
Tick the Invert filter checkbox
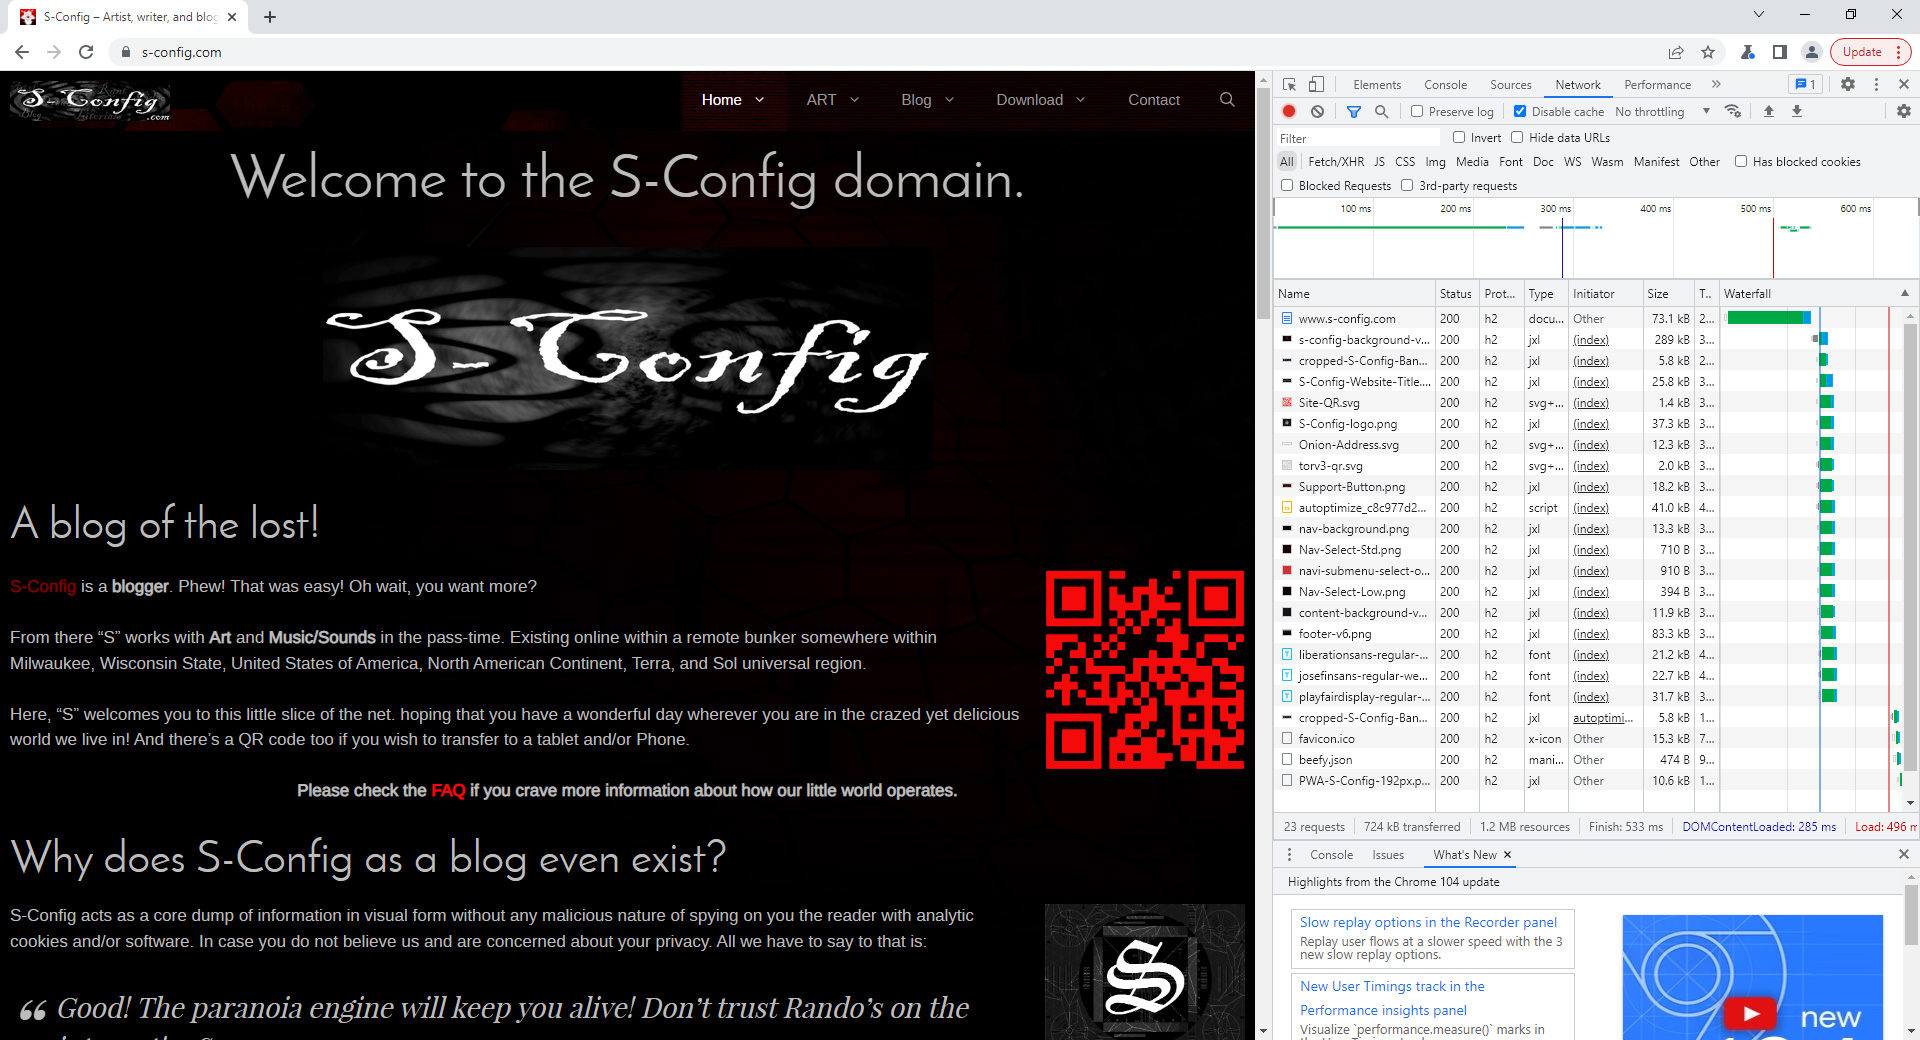coord(1459,137)
